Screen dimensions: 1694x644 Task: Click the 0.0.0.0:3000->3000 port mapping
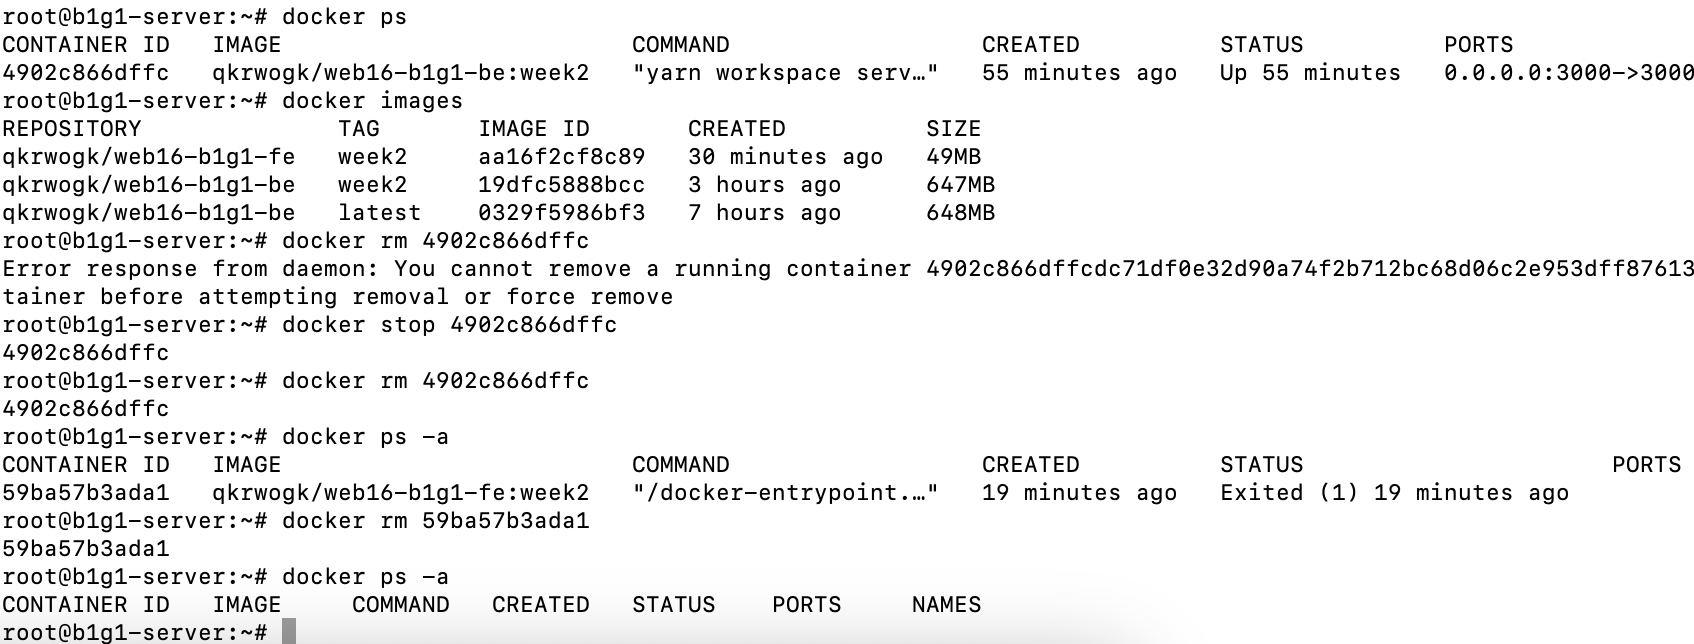tap(1569, 73)
